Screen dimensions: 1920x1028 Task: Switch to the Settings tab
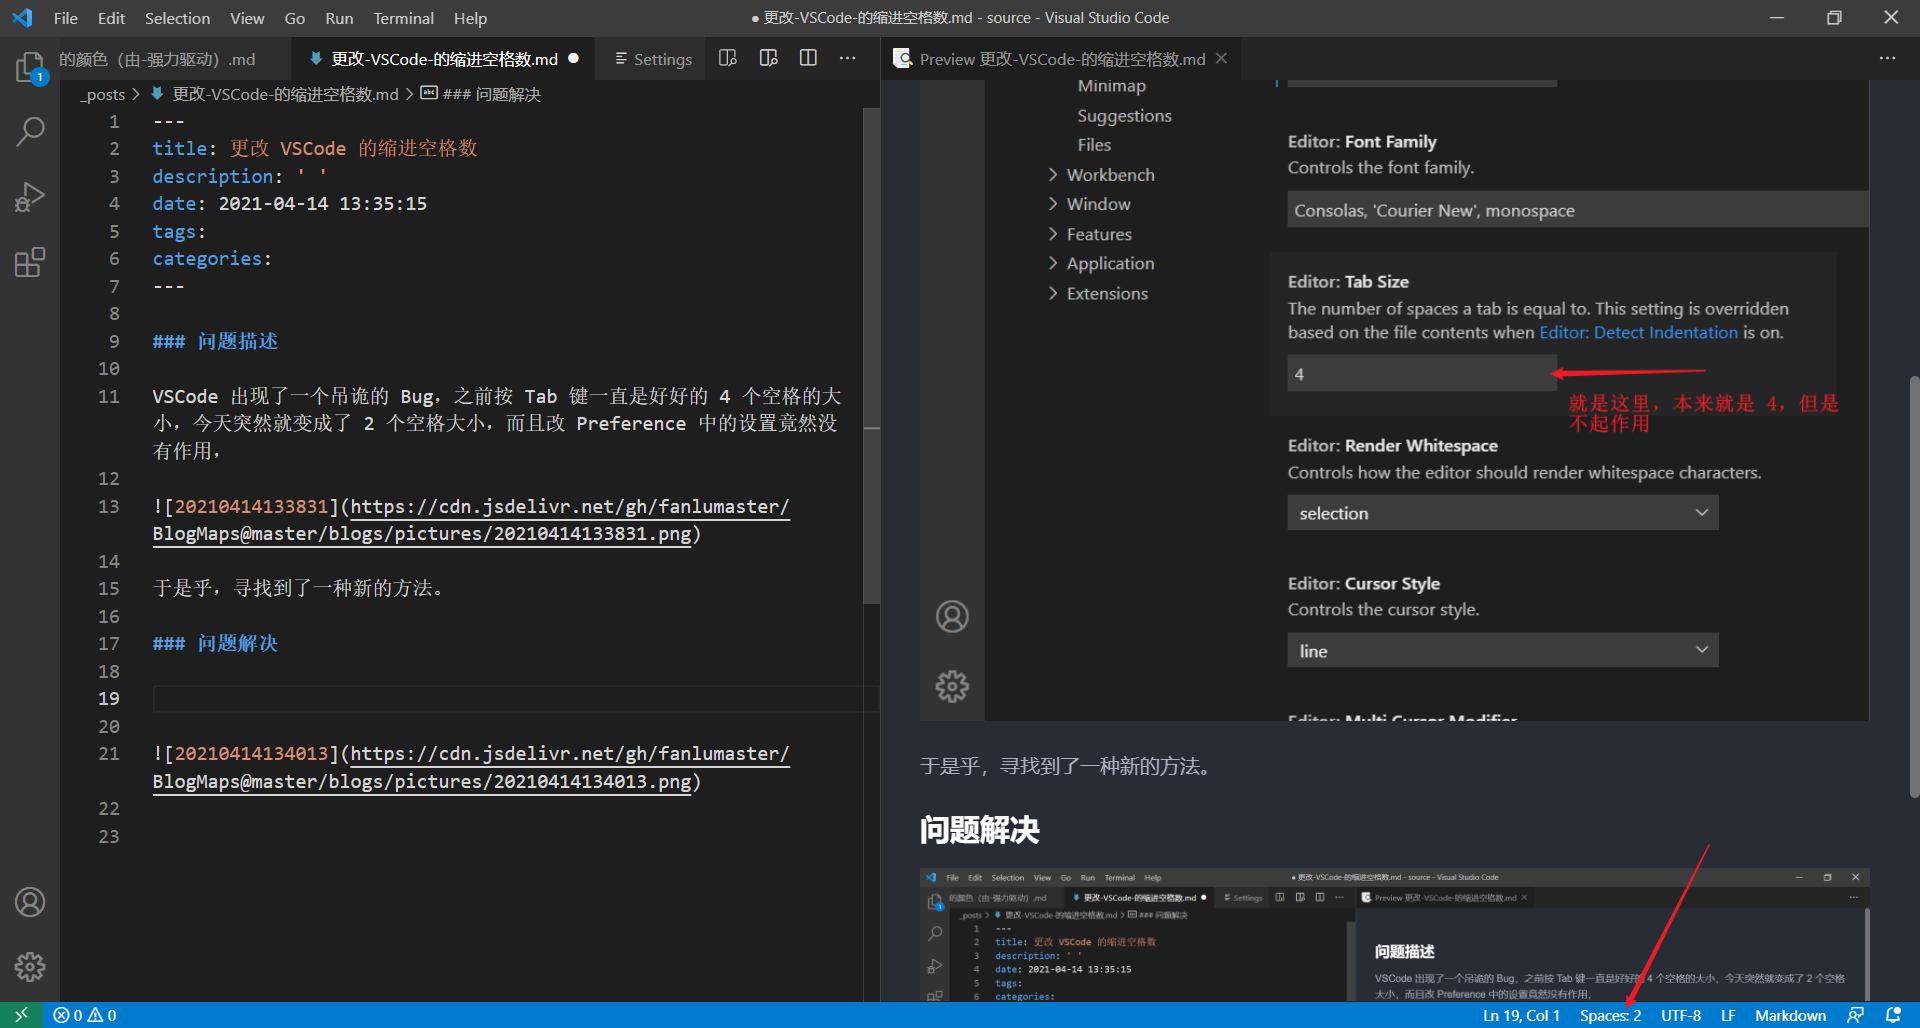click(x=653, y=59)
